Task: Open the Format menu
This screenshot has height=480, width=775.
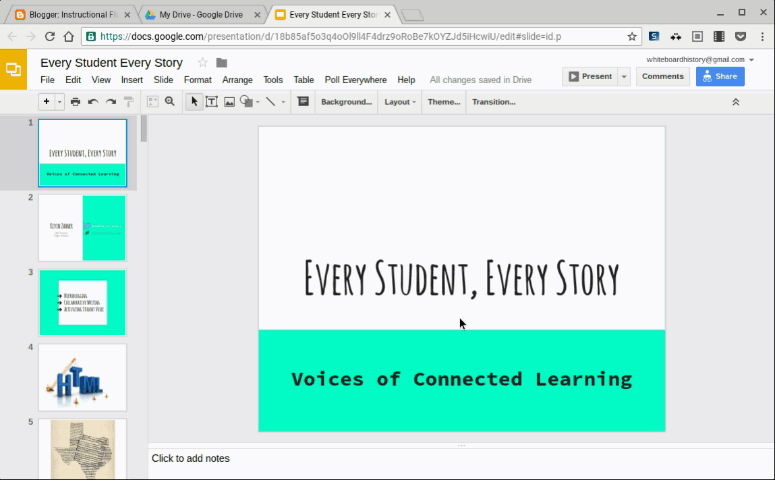Action: coord(198,80)
